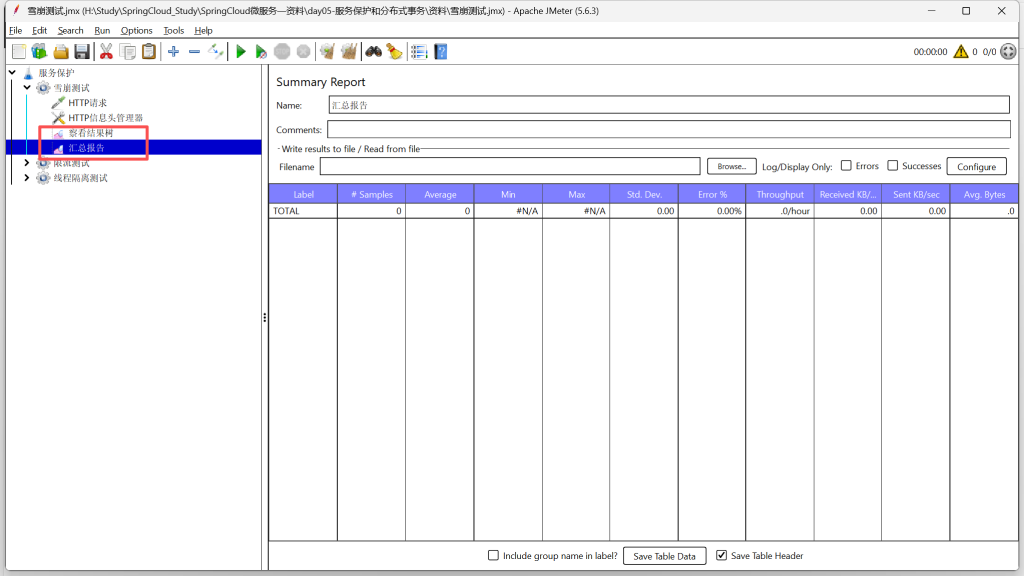Open the Options menu

pos(137,31)
